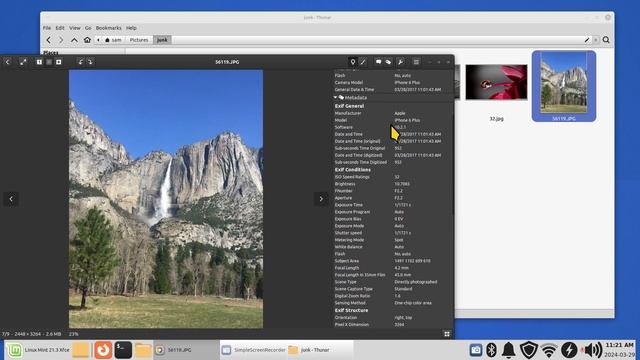
Task: Open the comment editor icon
Action: point(378,62)
